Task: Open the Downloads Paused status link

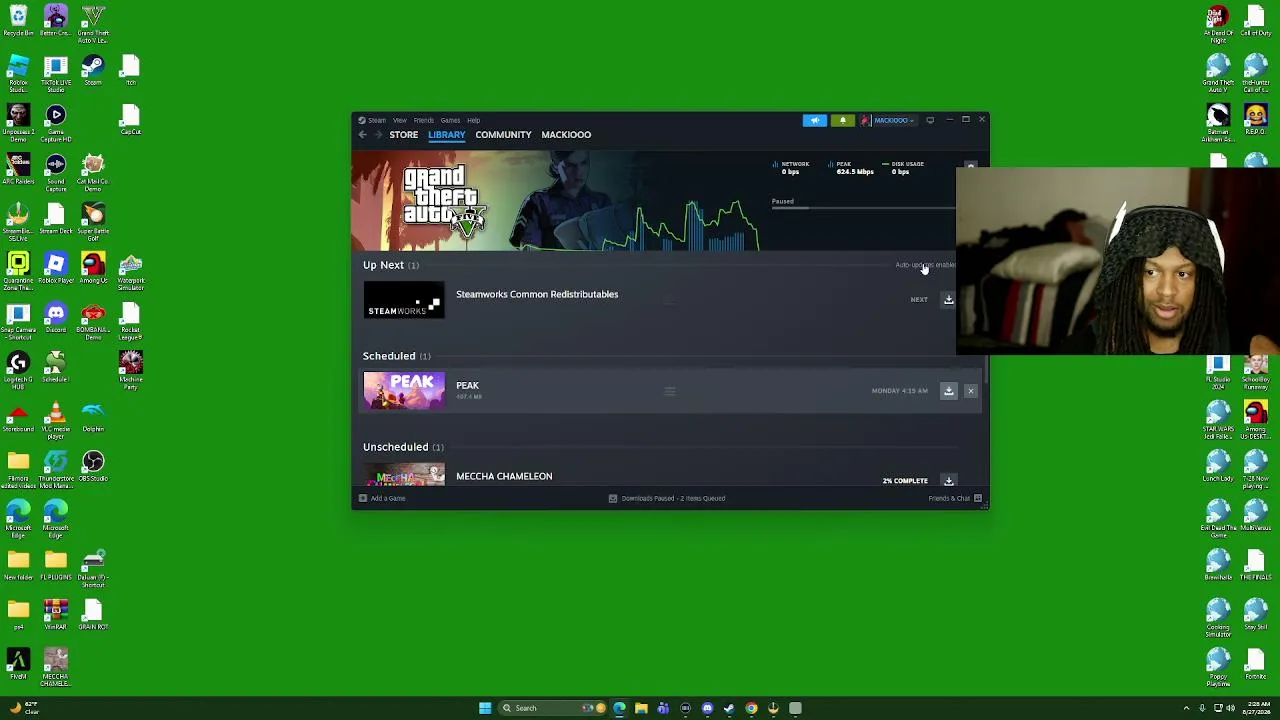Action: [x=667, y=498]
